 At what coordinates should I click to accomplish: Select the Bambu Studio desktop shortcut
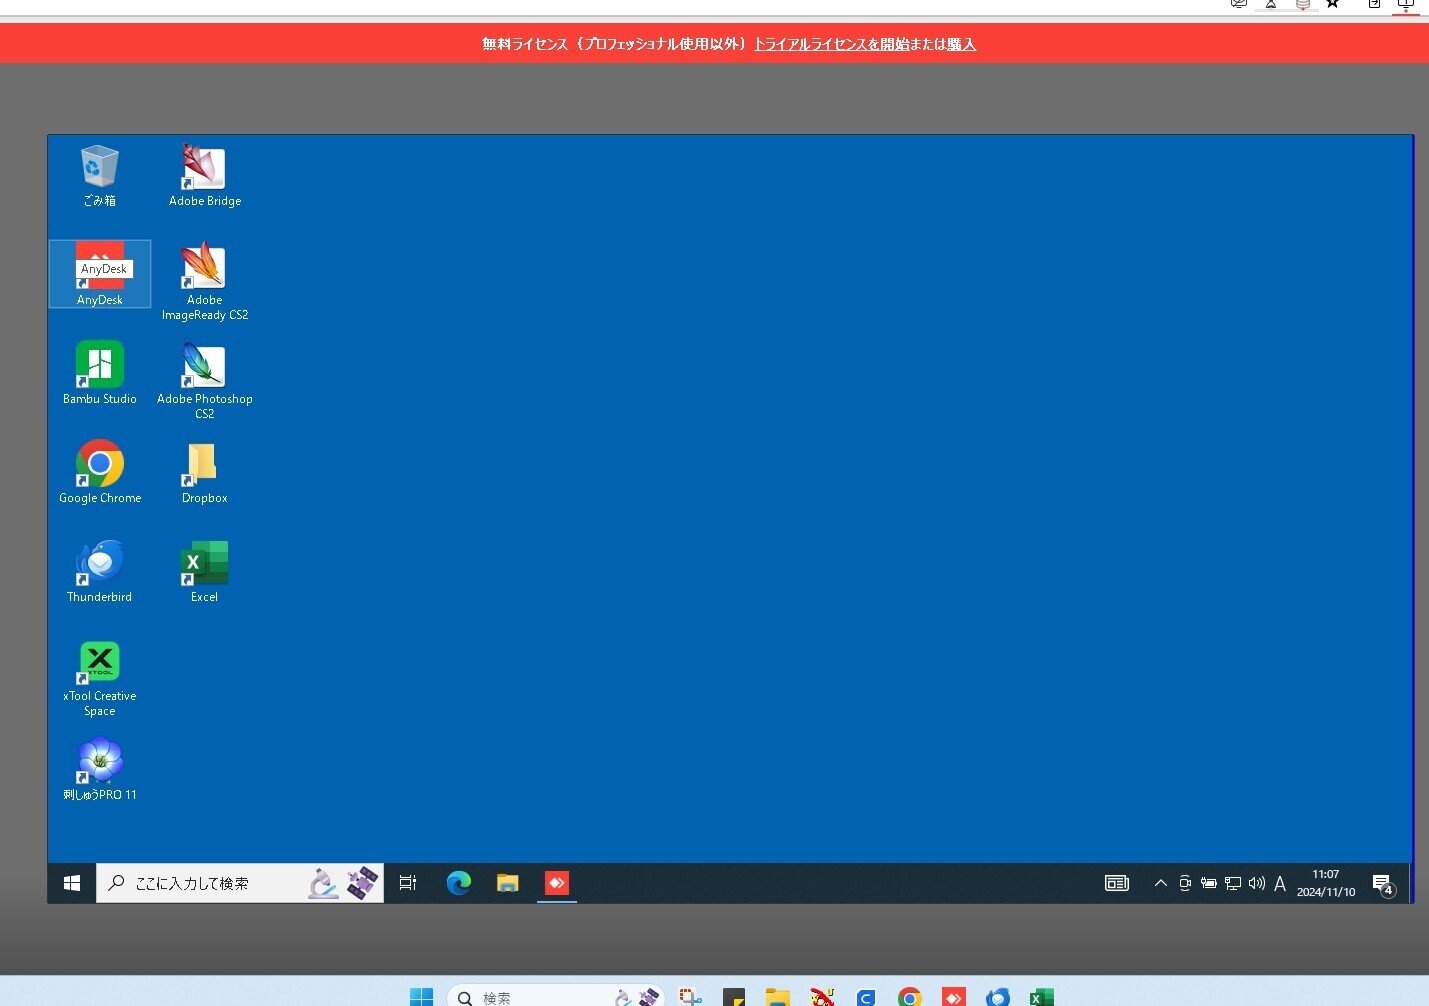[100, 373]
